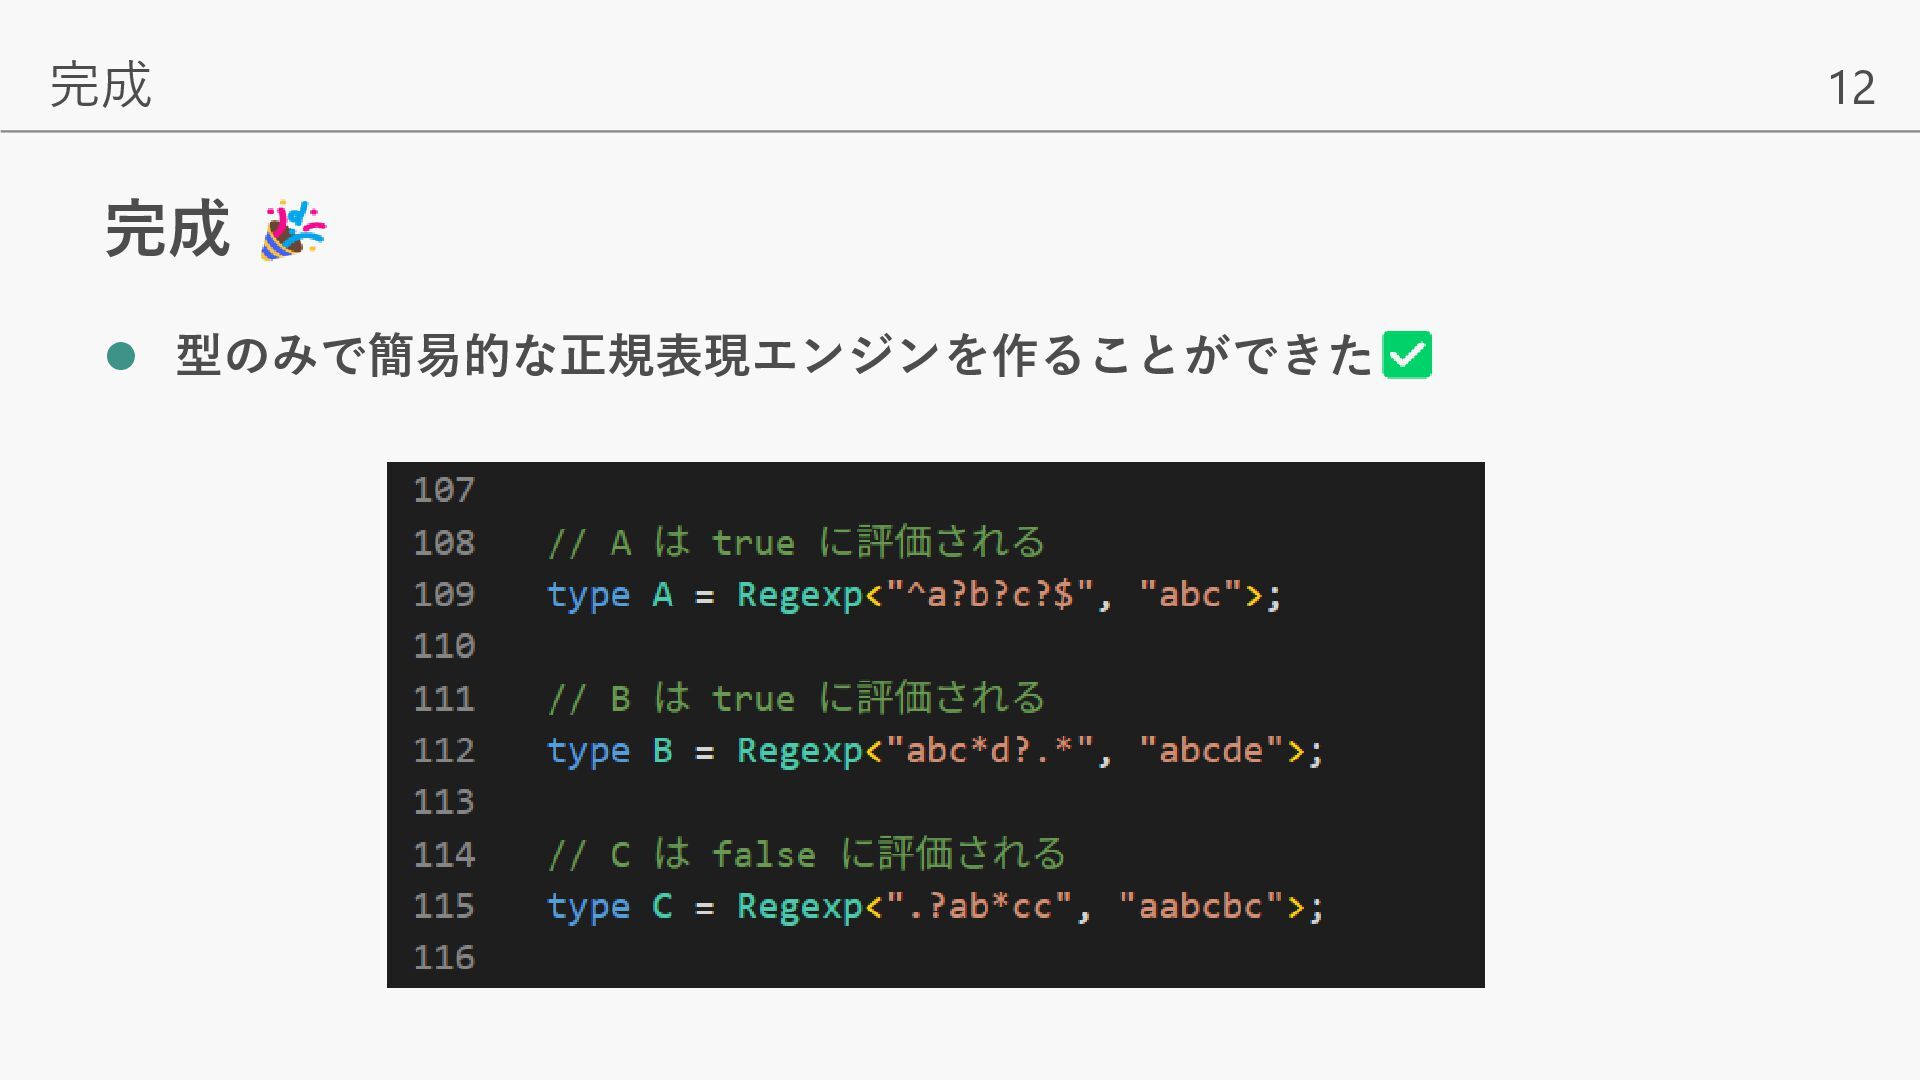The width and height of the screenshot is (1920, 1080).
Task: Click the "aabcbc" string literal
Action: [1200, 907]
